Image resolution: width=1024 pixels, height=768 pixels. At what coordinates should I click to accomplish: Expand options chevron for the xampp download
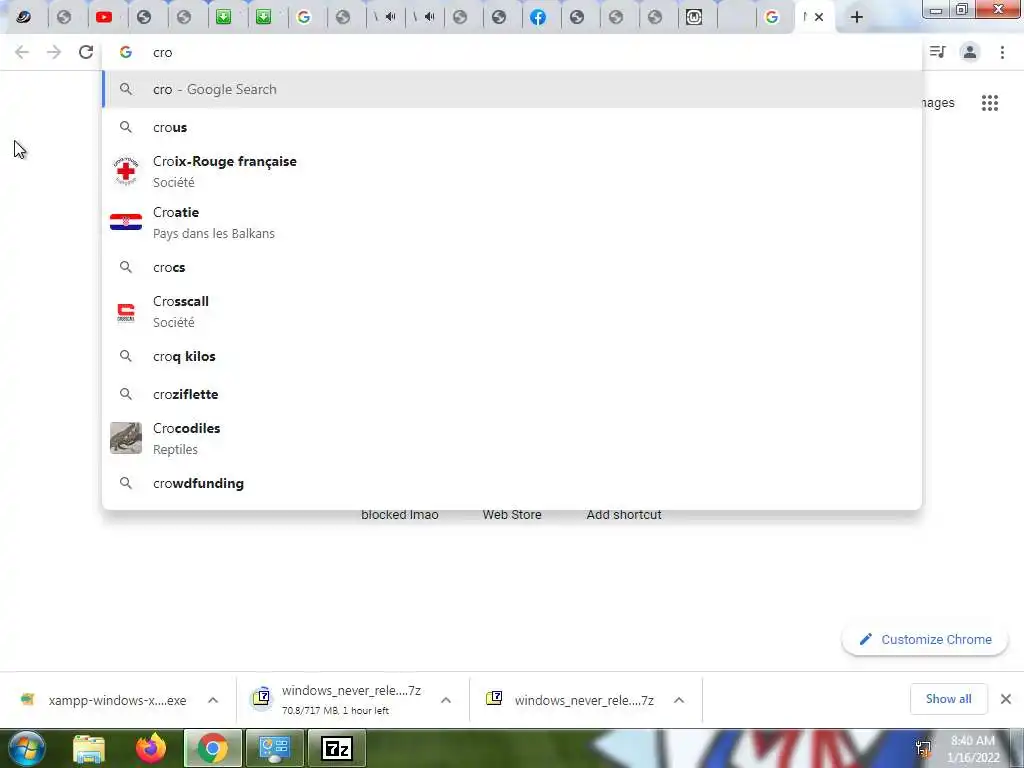tap(213, 700)
